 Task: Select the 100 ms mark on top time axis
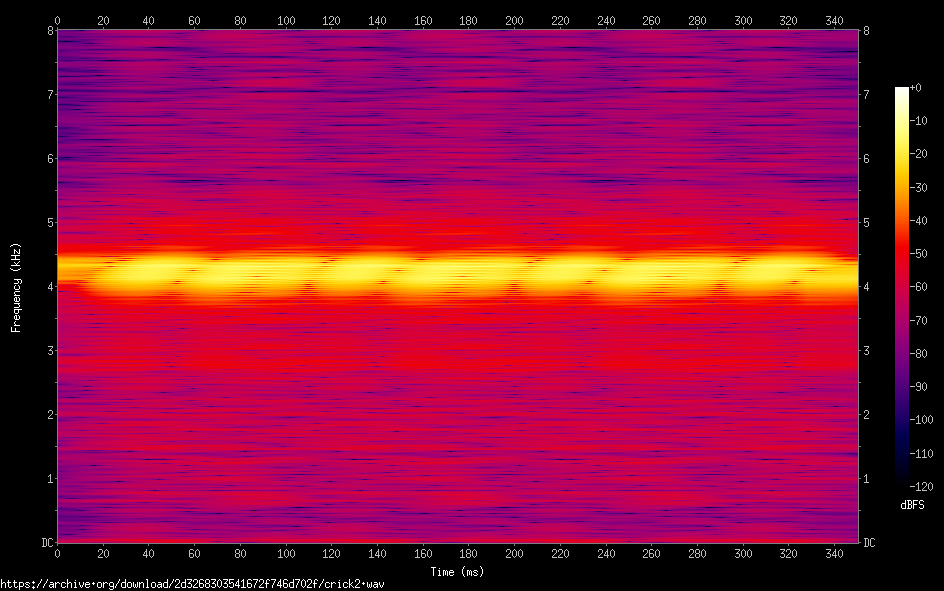(286, 20)
